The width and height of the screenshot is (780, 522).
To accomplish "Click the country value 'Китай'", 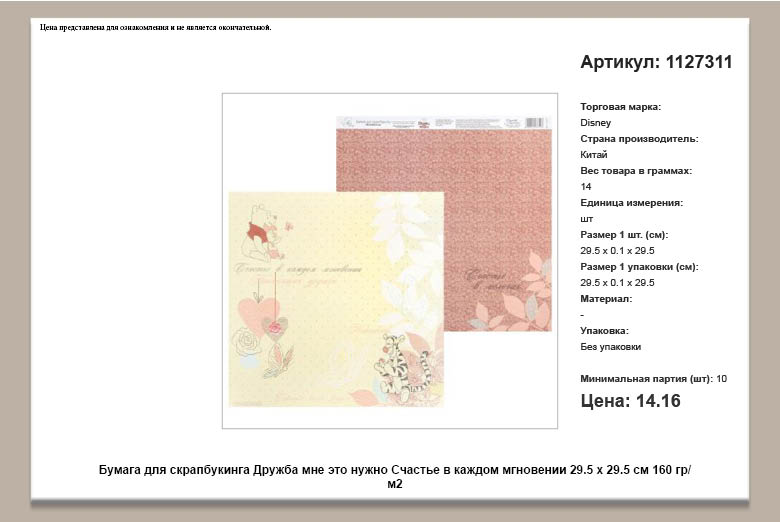I will (x=593, y=155).
